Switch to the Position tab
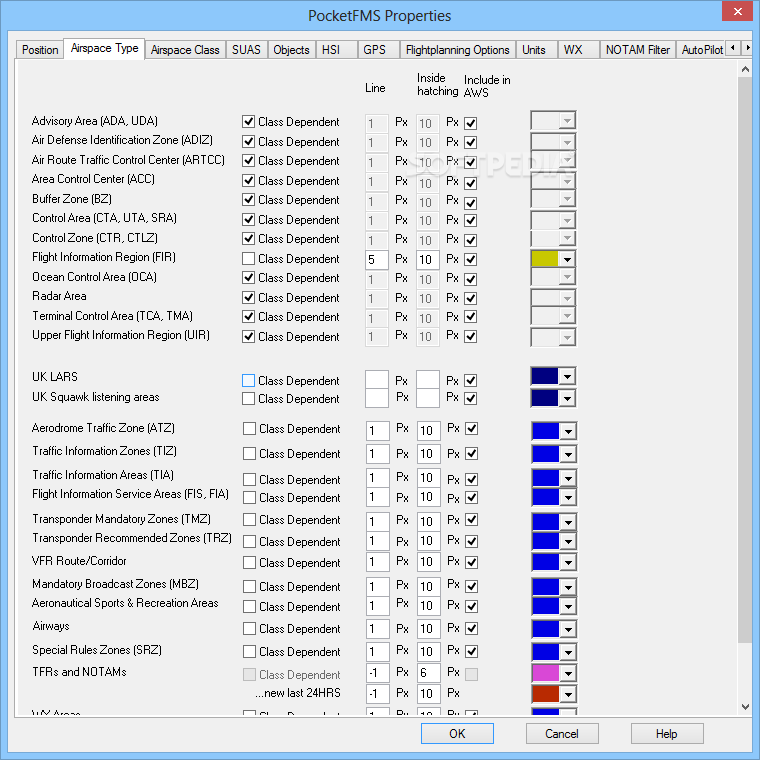760x760 pixels. [x=40, y=50]
